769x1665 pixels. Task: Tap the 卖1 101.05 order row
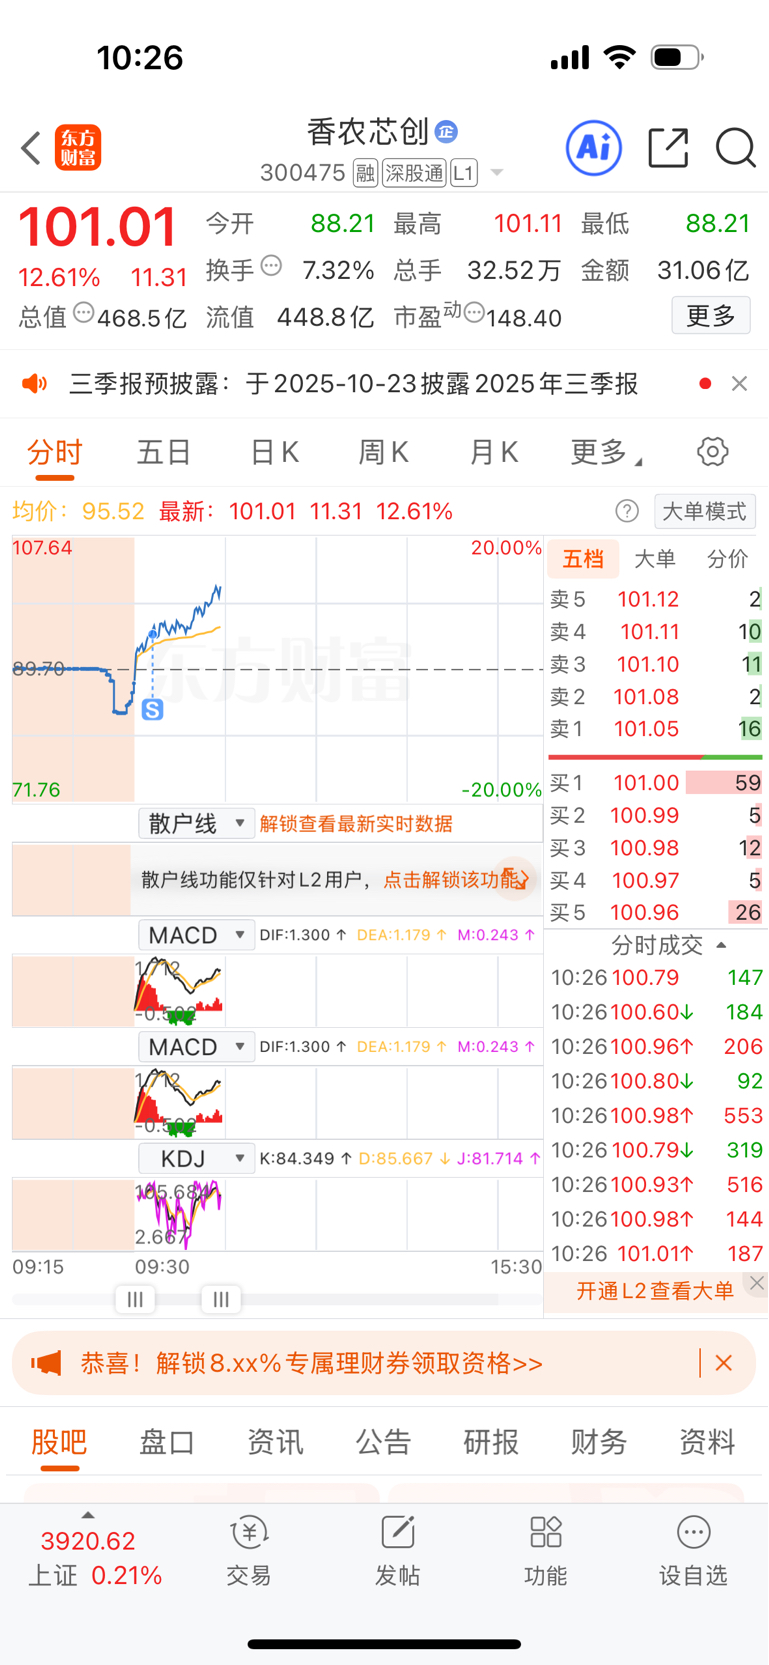[x=655, y=729]
